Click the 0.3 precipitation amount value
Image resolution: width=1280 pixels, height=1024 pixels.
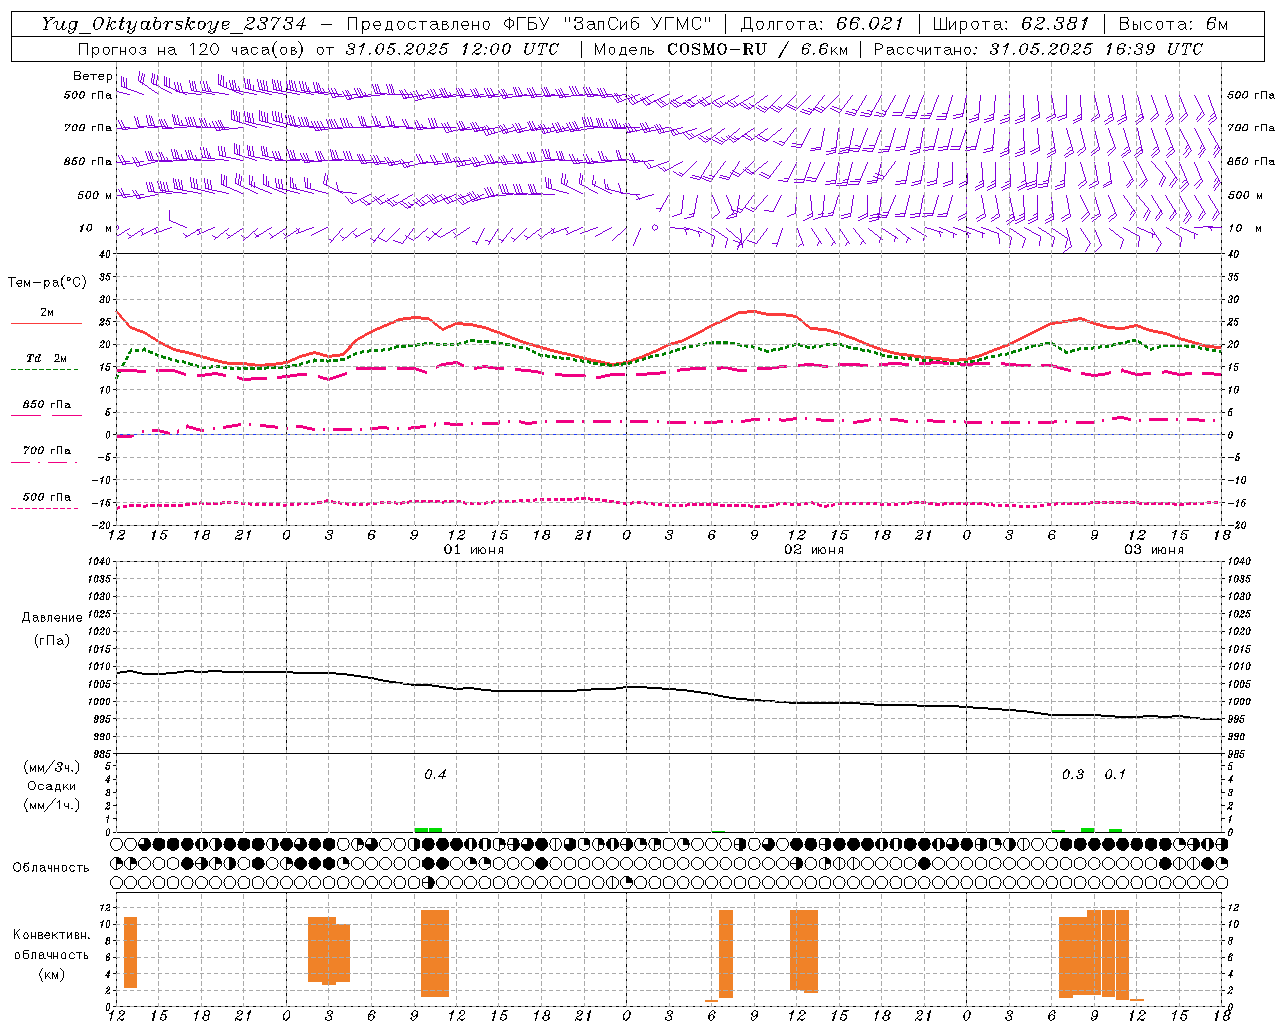pos(1073,774)
